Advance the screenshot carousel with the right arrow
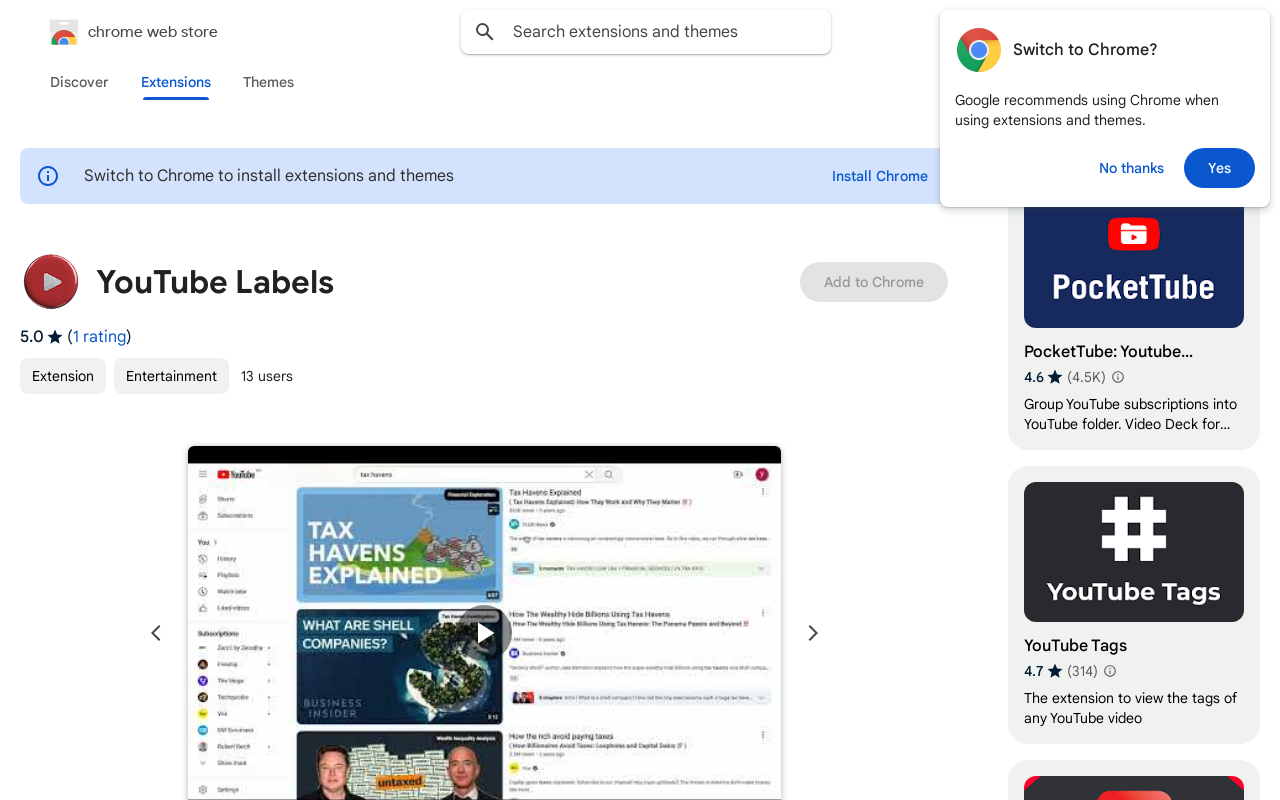 pyautogui.click(x=812, y=633)
